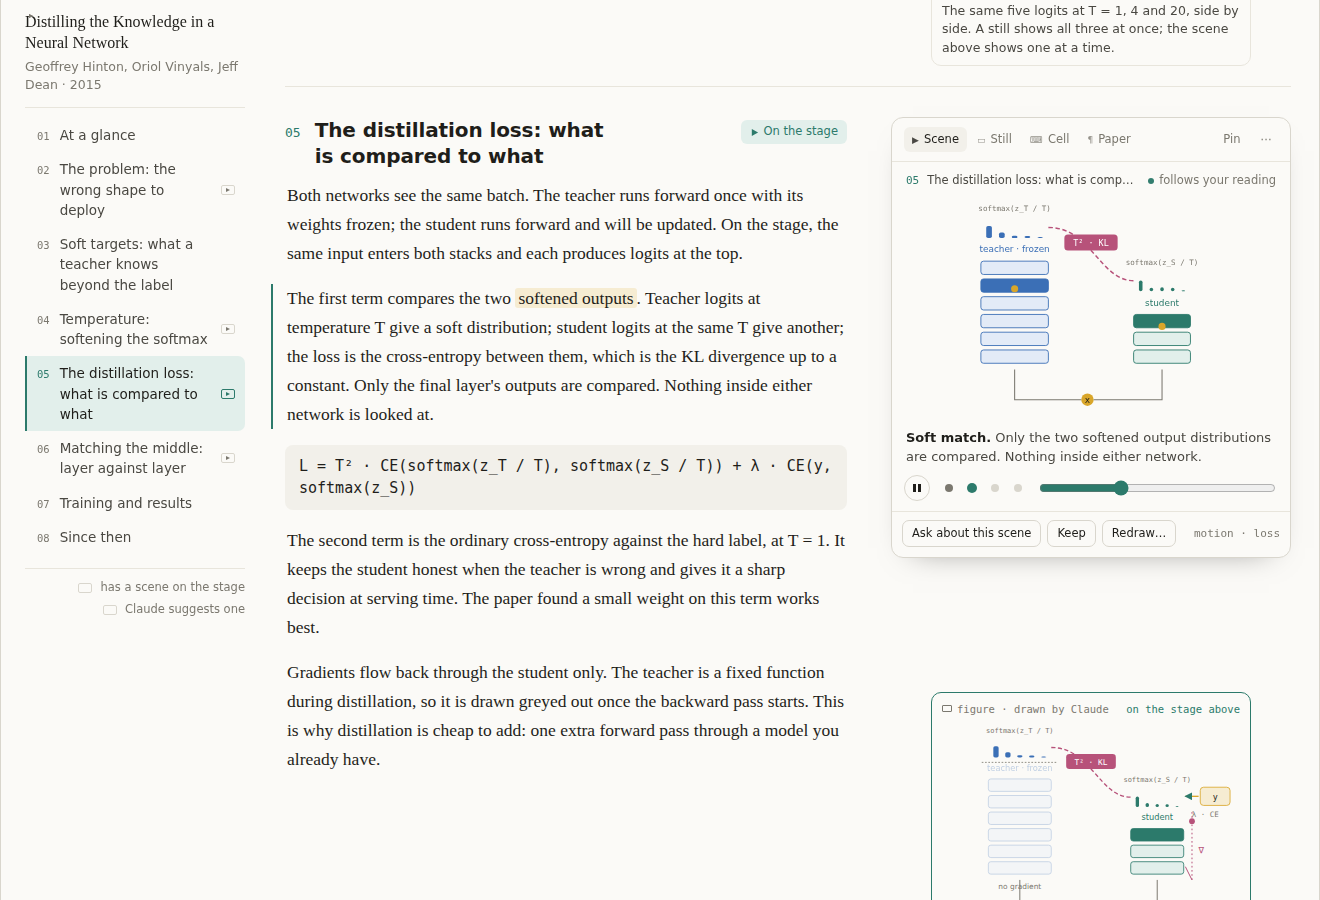
Task: Click the distillation loss formula block
Action: tap(566, 477)
